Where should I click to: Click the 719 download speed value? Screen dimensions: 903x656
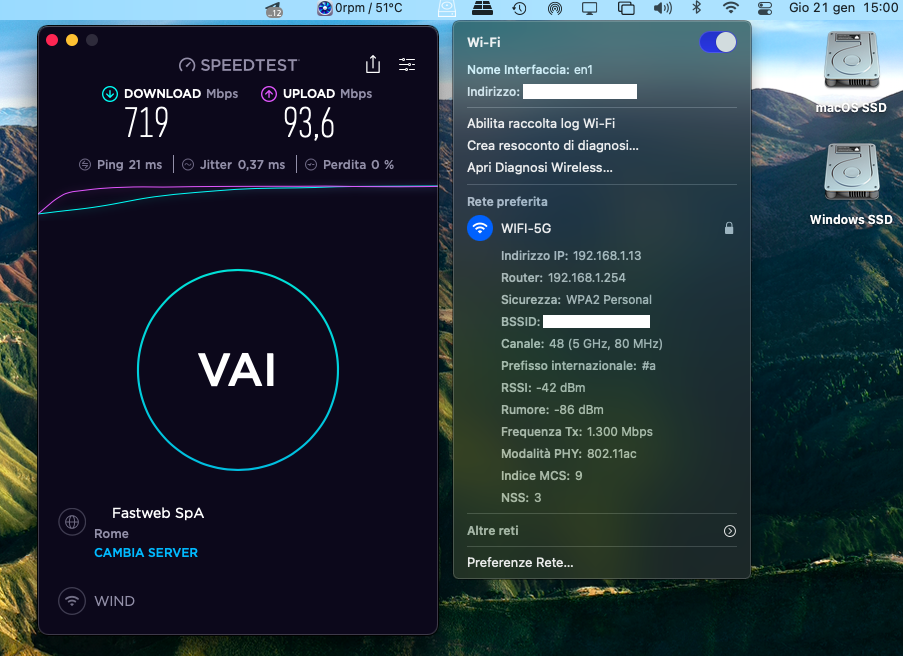(146, 123)
